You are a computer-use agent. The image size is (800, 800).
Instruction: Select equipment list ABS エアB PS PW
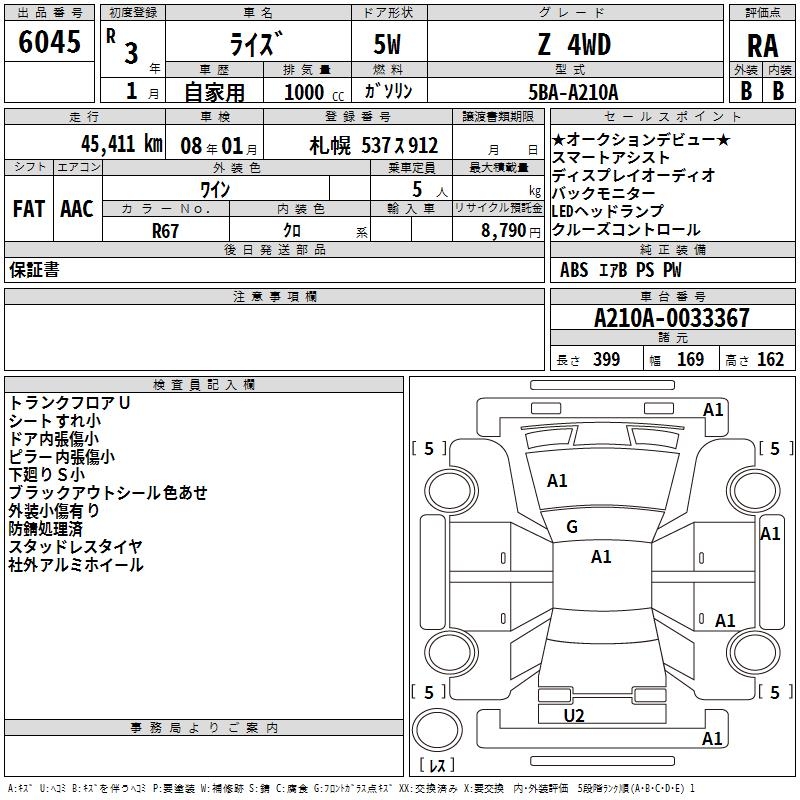click(620, 270)
